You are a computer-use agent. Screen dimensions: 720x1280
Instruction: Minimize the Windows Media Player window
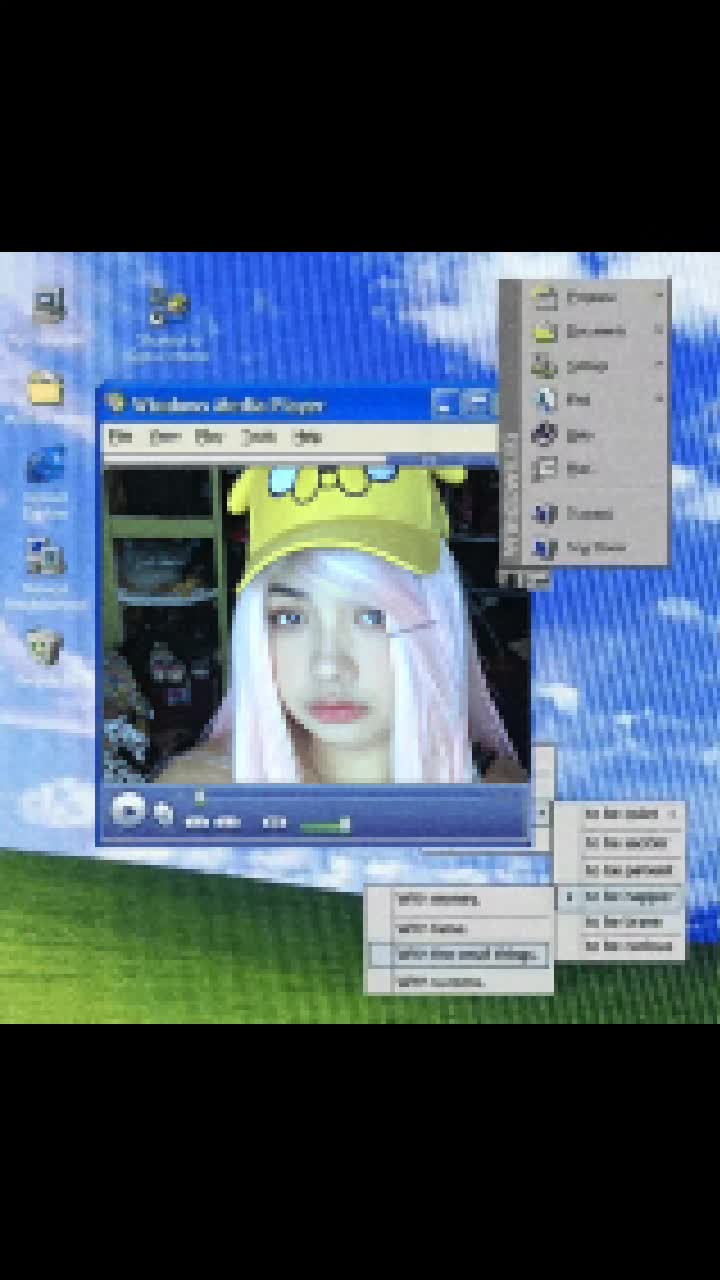point(444,404)
